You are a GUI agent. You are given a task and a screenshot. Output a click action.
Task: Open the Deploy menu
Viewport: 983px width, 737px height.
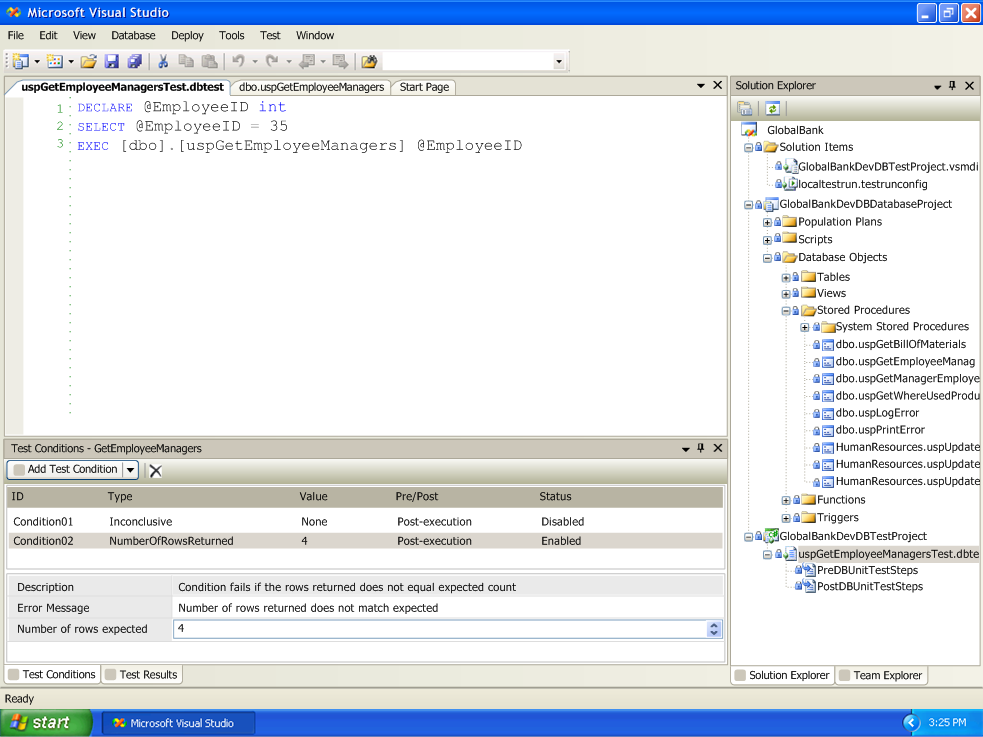(187, 36)
